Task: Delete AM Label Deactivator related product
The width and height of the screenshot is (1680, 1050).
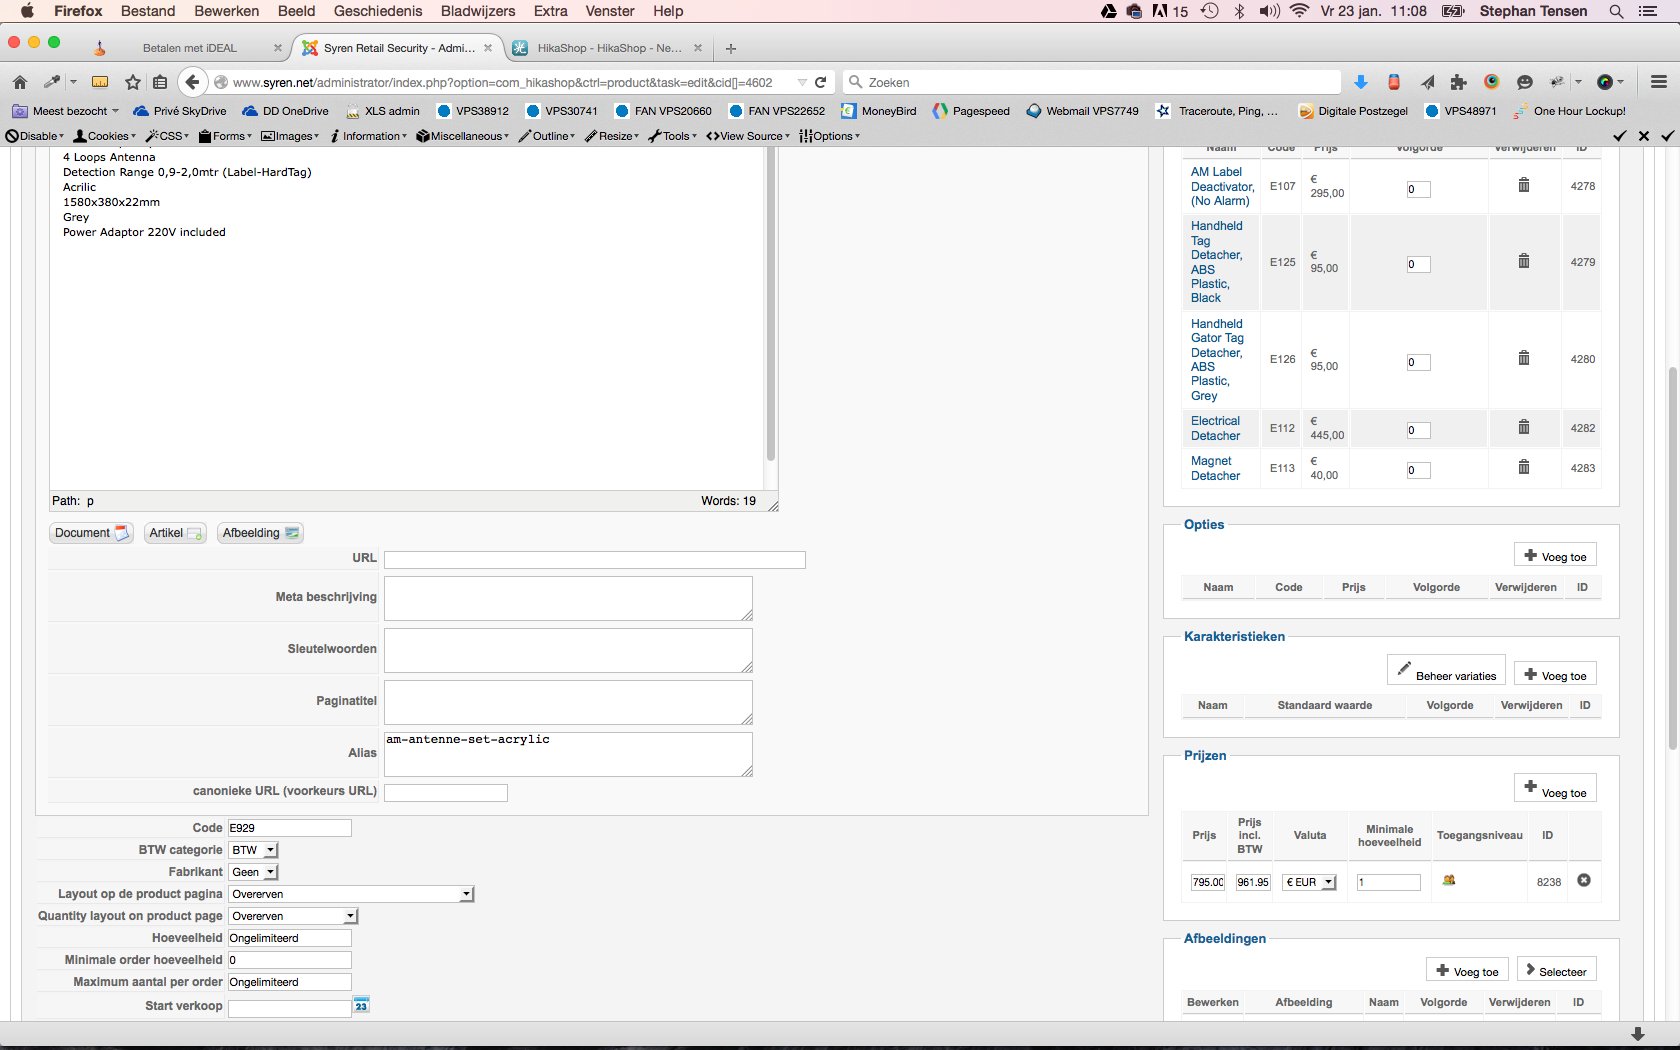Action: pos(1524,185)
